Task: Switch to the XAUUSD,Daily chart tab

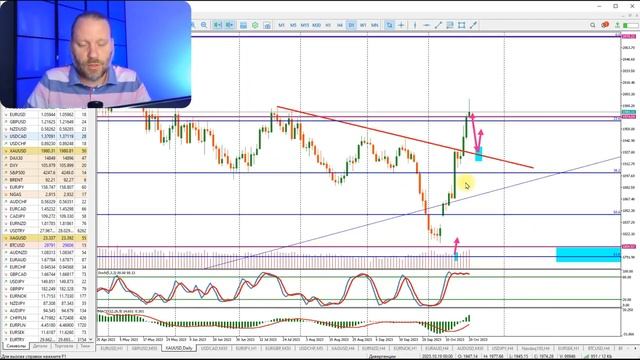Action: point(179,349)
